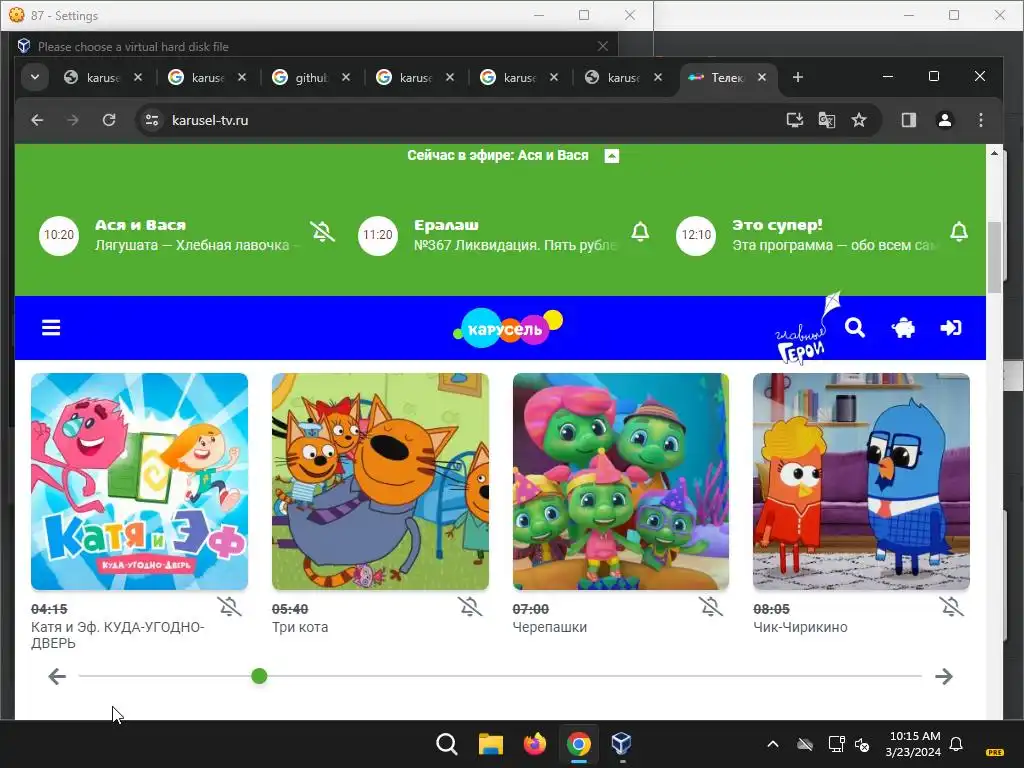
Task: Click Три кота title text
Action: click(300, 627)
